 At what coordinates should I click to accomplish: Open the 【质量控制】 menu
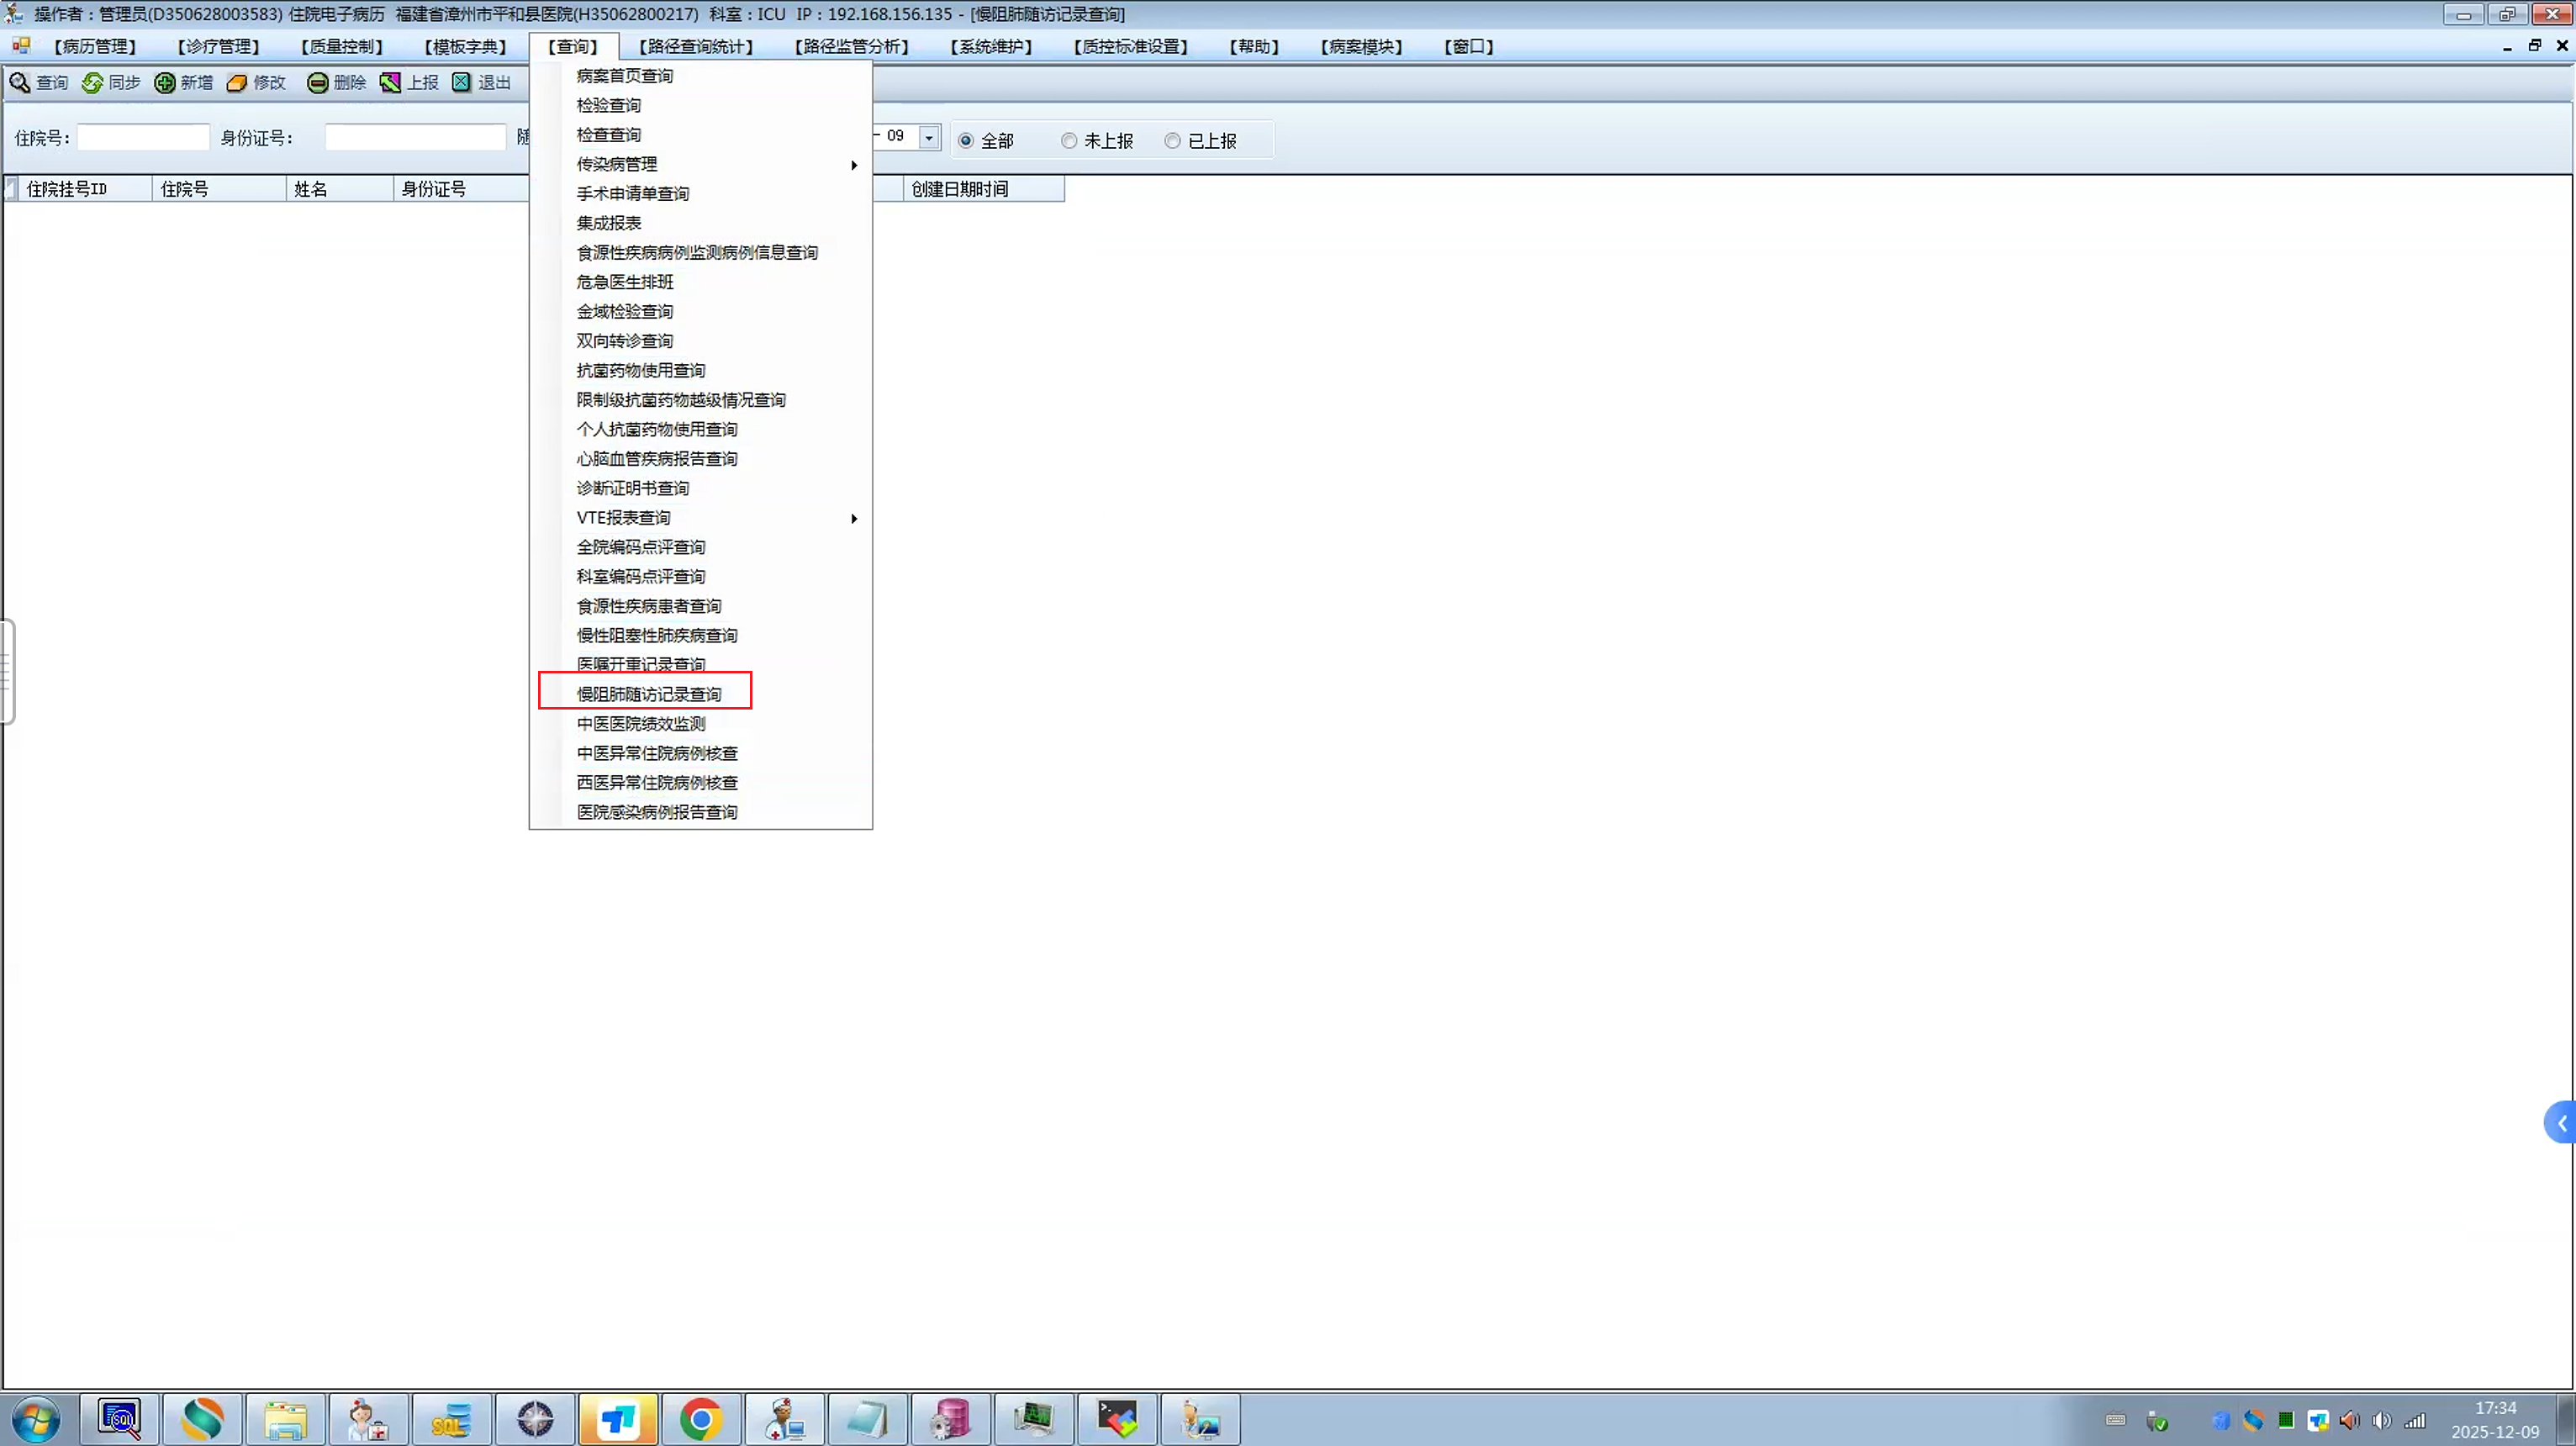click(342, 47)
